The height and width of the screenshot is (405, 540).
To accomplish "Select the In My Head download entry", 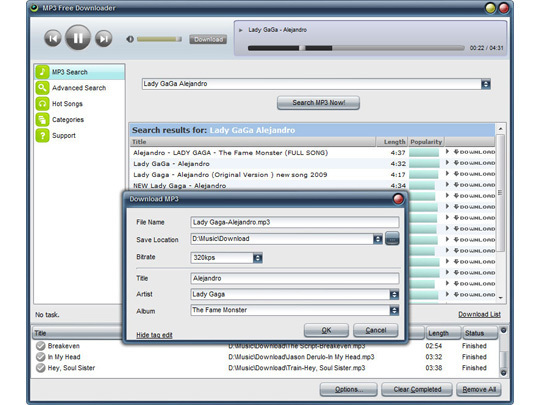I will [266, 357].
